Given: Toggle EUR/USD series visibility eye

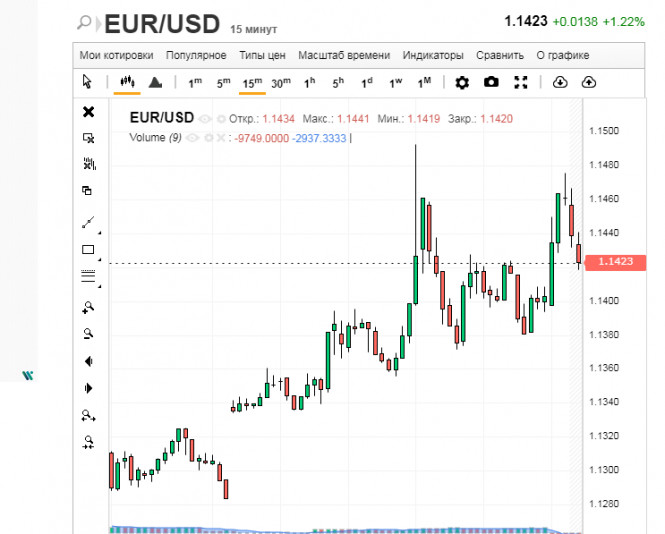Looking at the screenshot, I should [x=205, y=119].
